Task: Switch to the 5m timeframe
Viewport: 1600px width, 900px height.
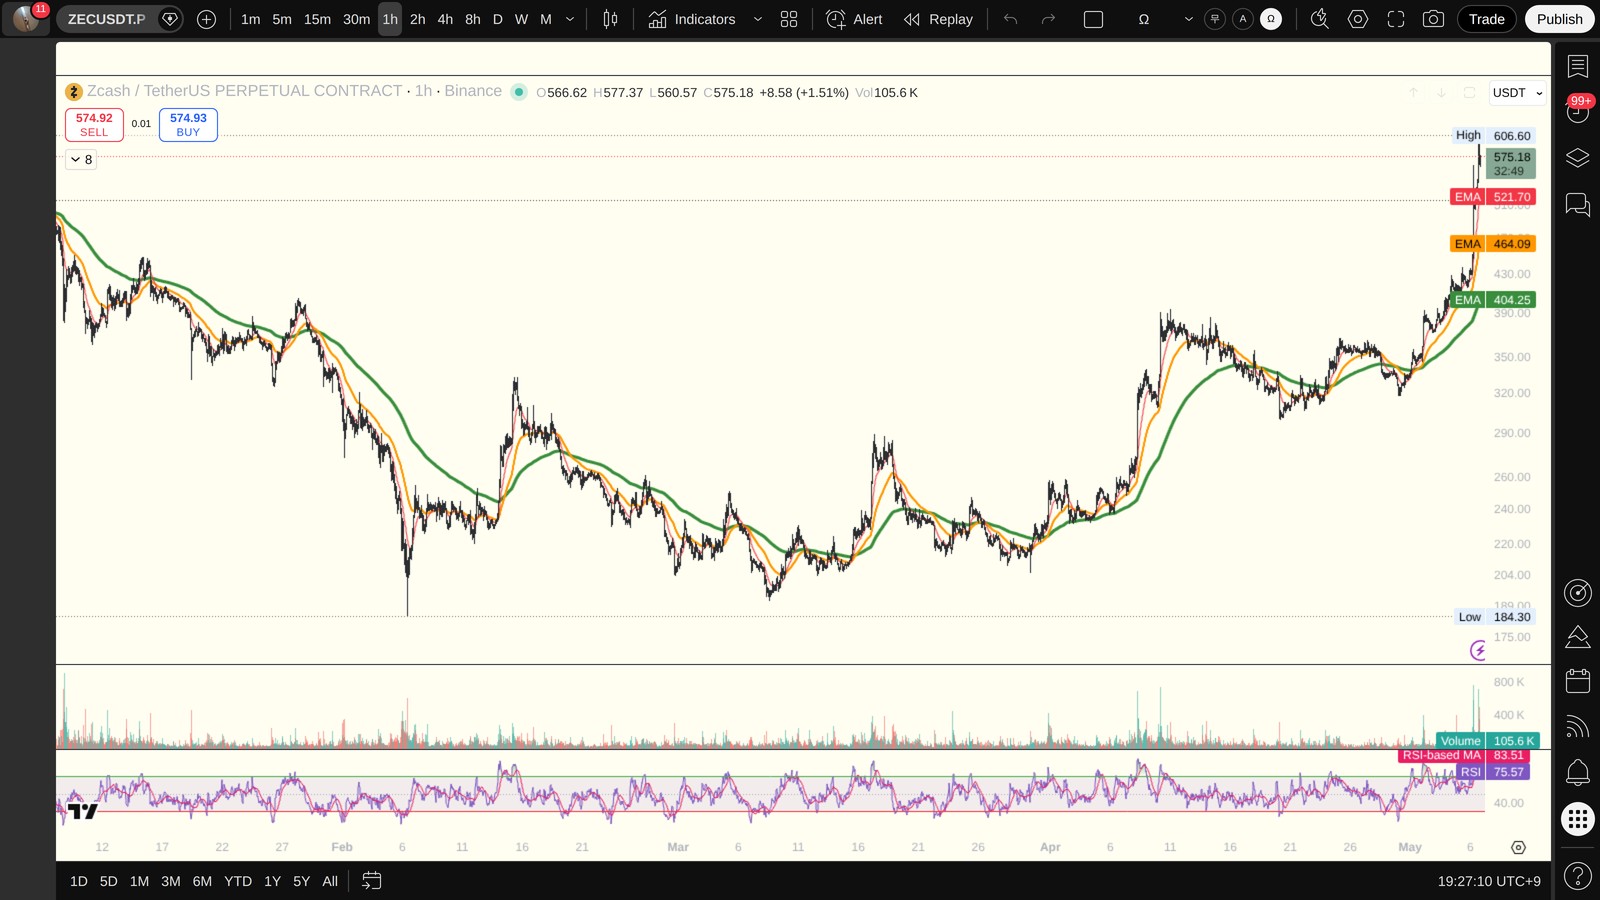Action: point(282,19)
